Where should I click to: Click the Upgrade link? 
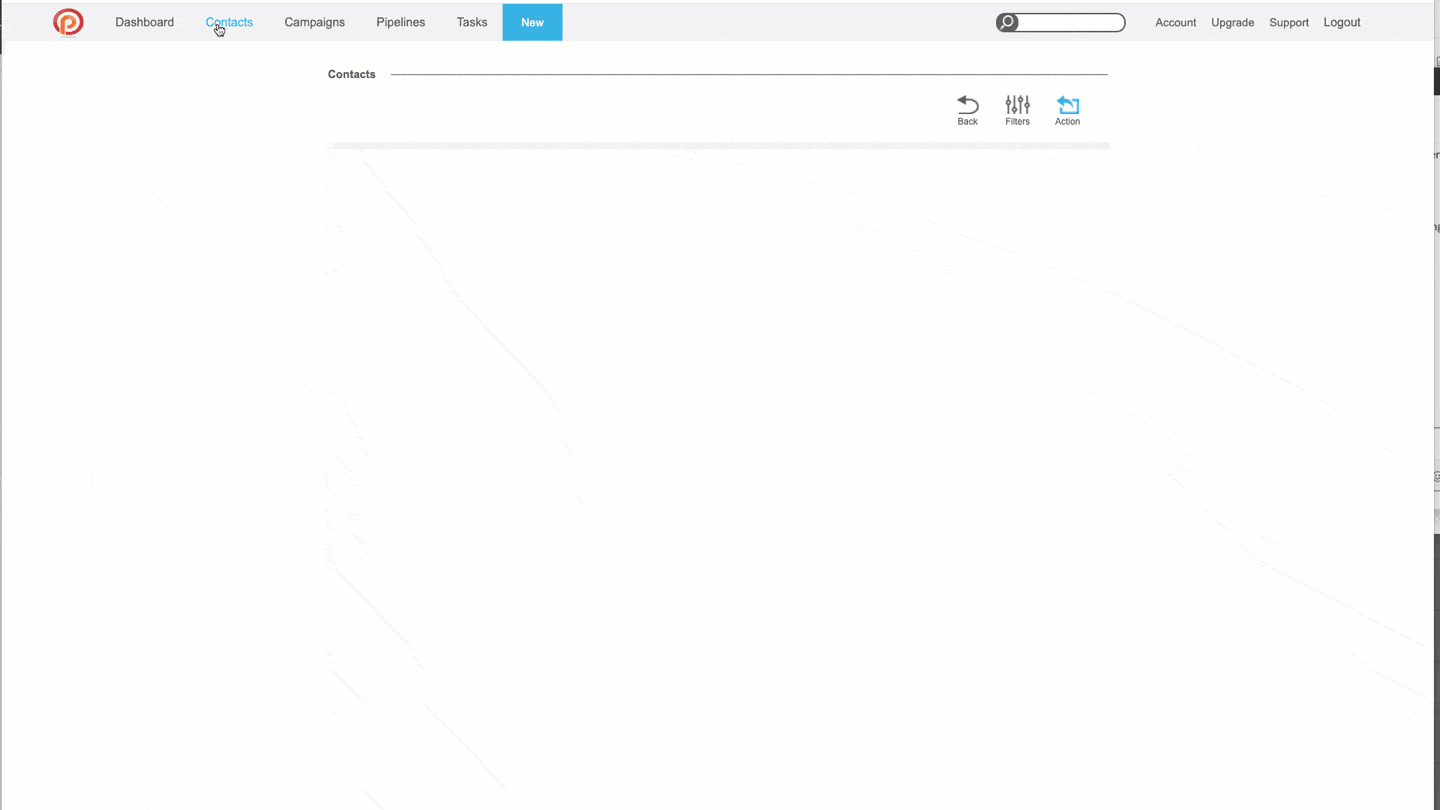coord(1232,22)
